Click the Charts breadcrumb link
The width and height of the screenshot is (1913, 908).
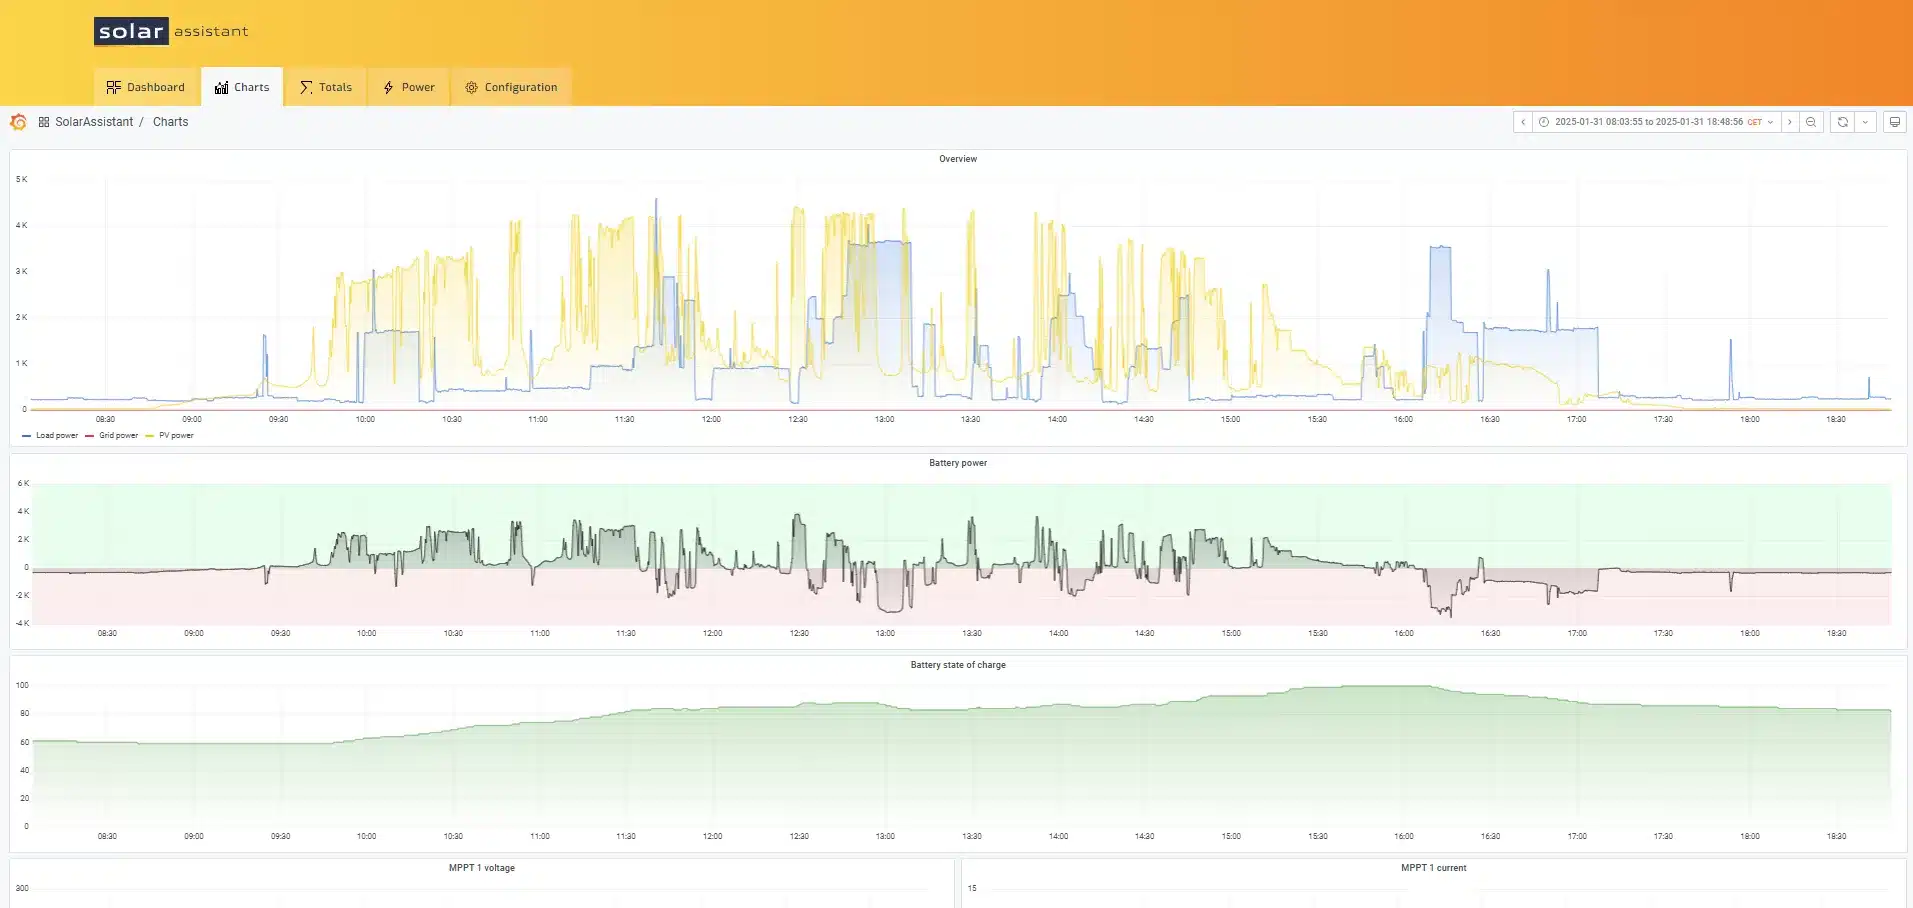pyautogui.click(x=170, y=122)
